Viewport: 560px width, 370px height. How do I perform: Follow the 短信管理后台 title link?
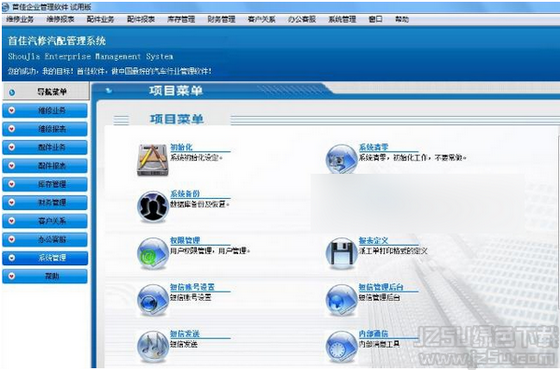pyautogui.click(x=381, y=287)
